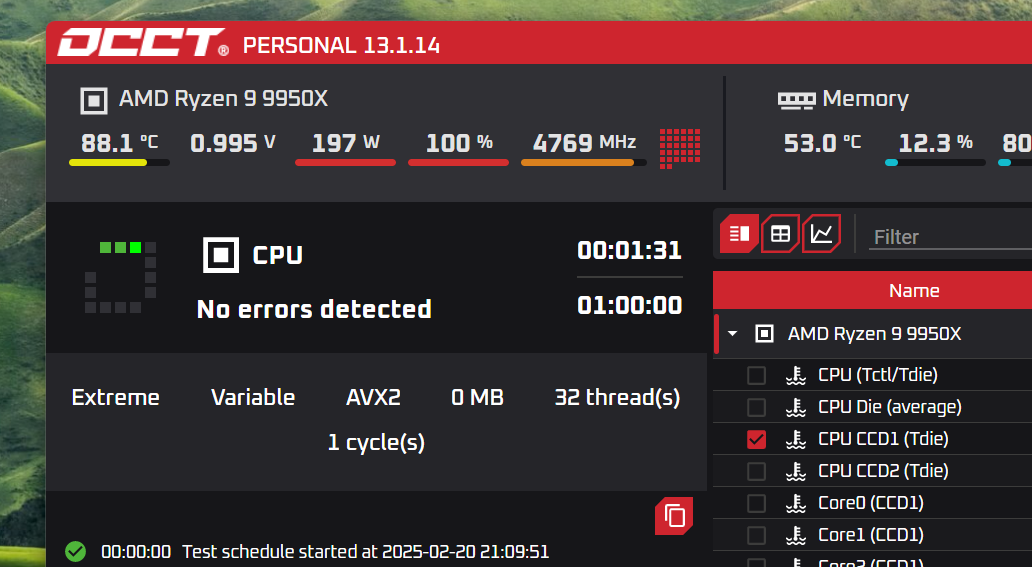Check the CPU Die (average) checkbox
This screenshot has height=567, width=1032.
coord(757,407)
